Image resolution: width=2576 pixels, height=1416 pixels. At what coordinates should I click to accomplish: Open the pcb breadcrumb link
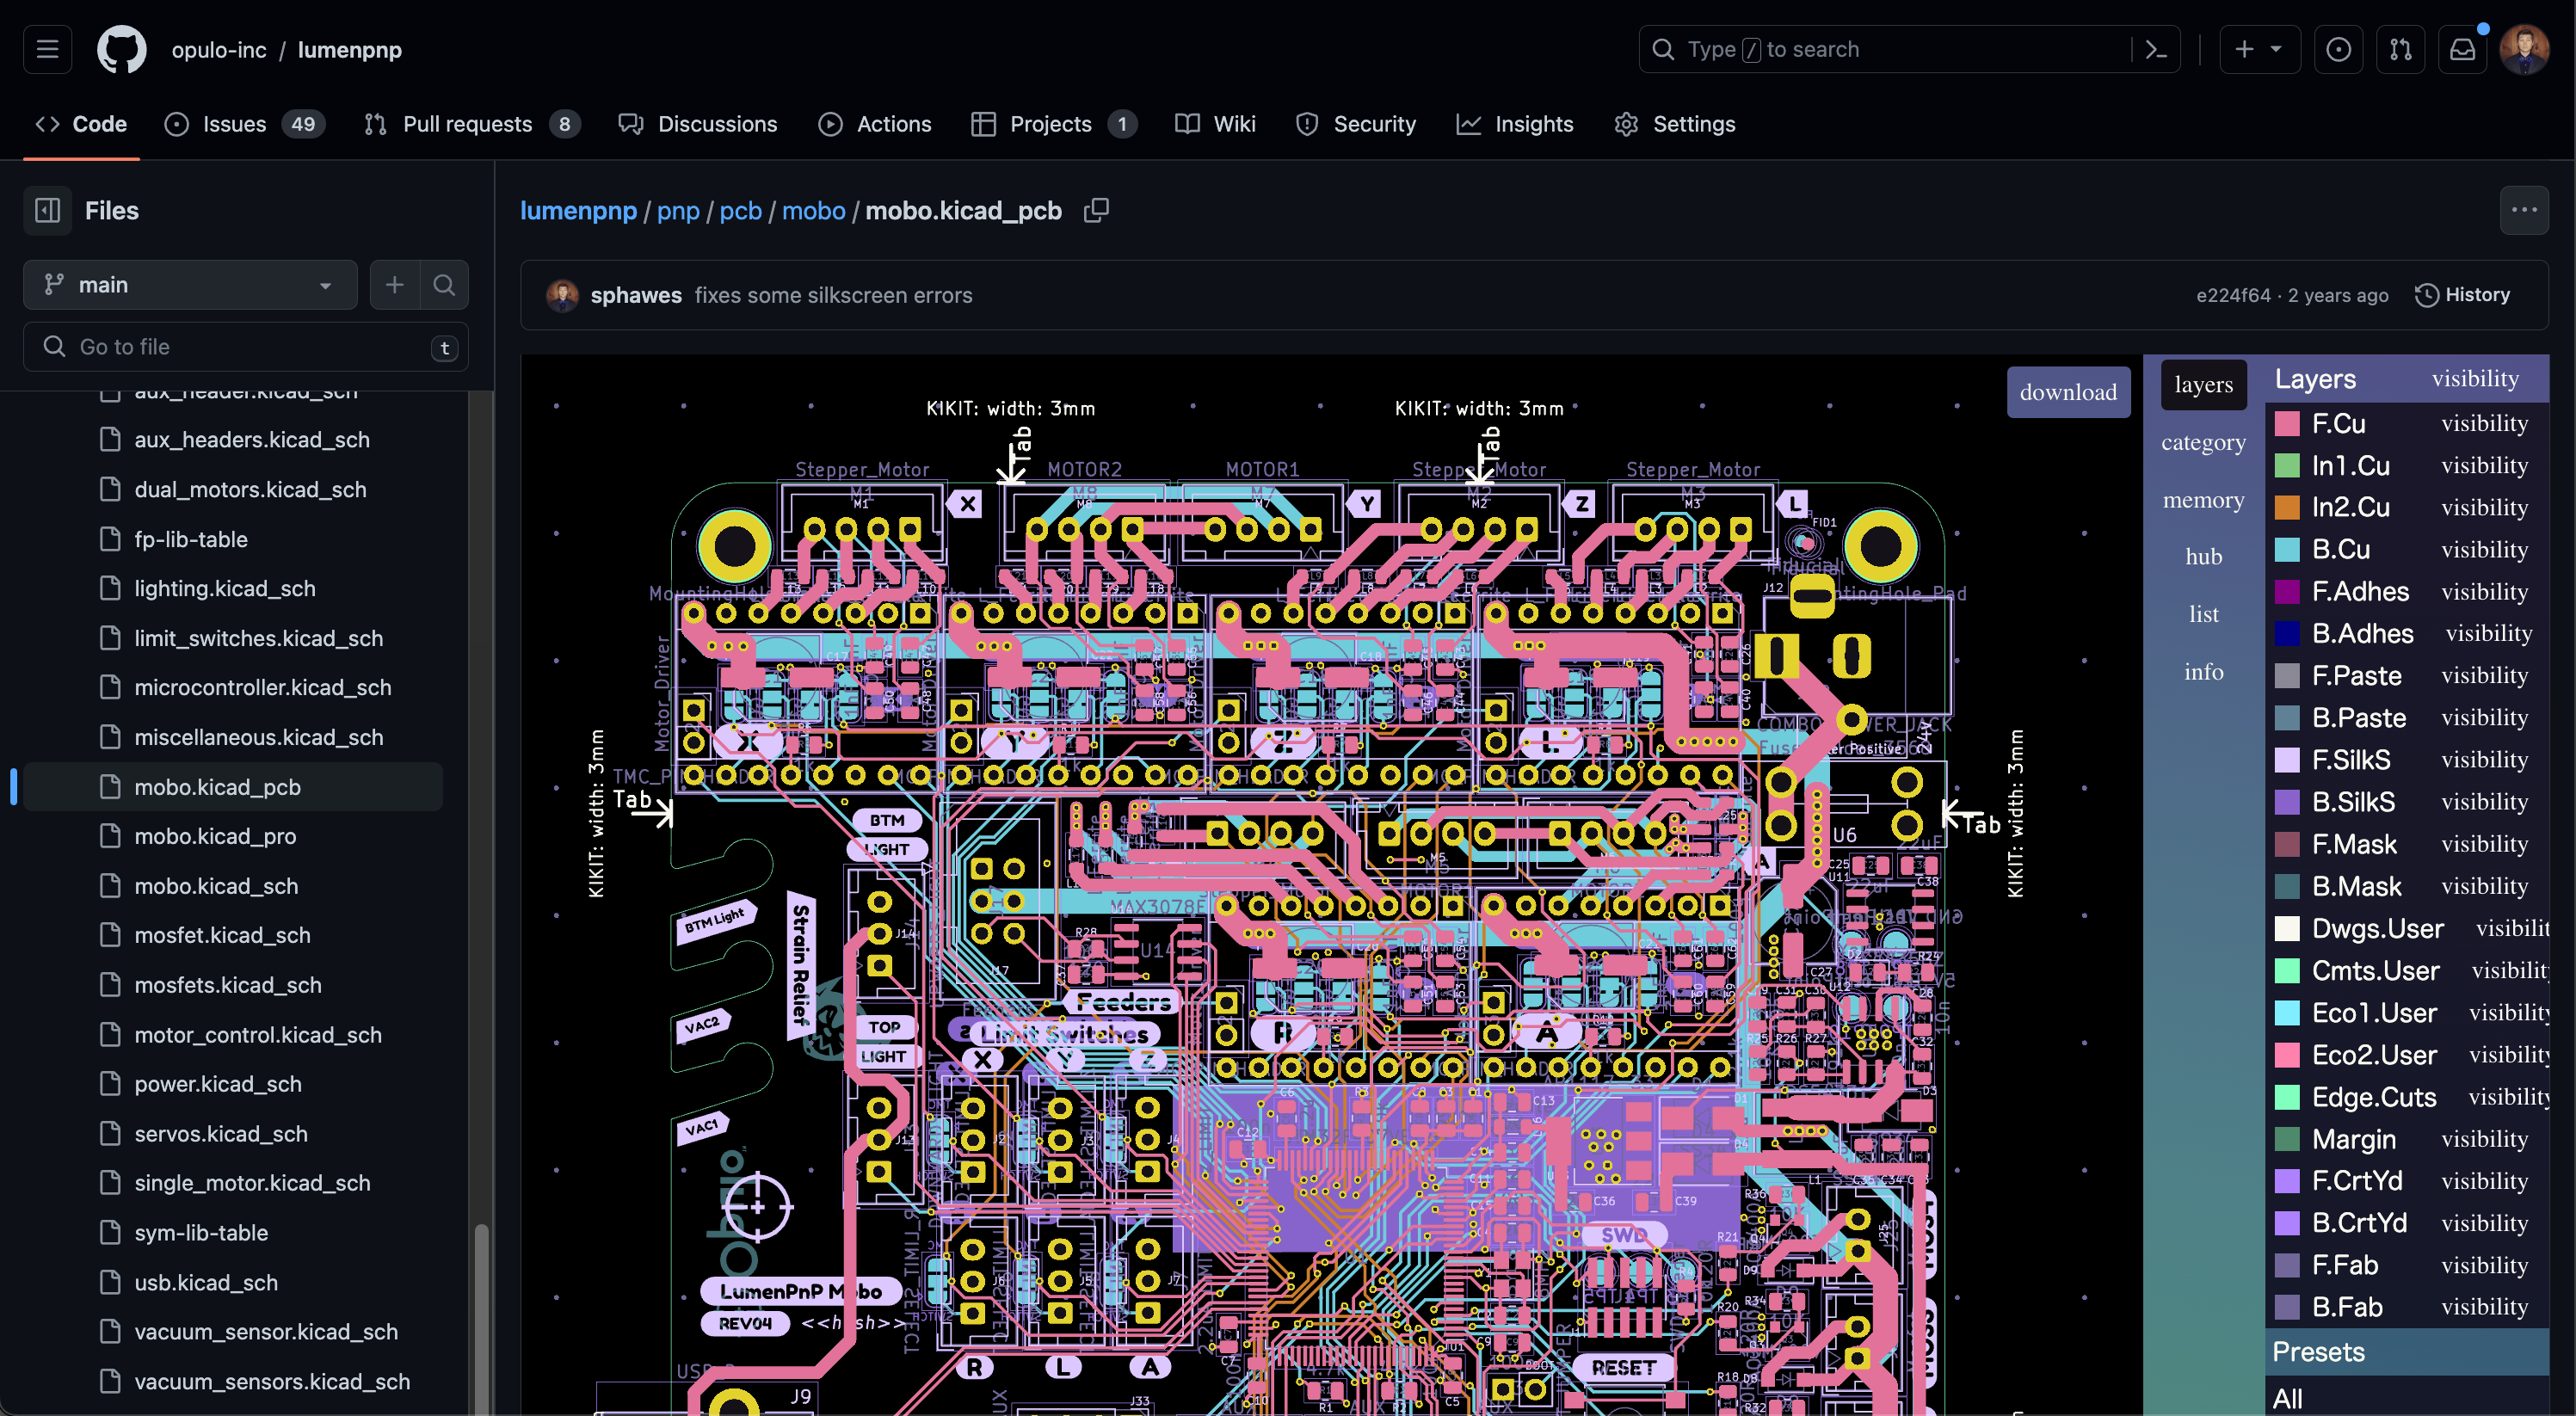click(x=740, y=211)
